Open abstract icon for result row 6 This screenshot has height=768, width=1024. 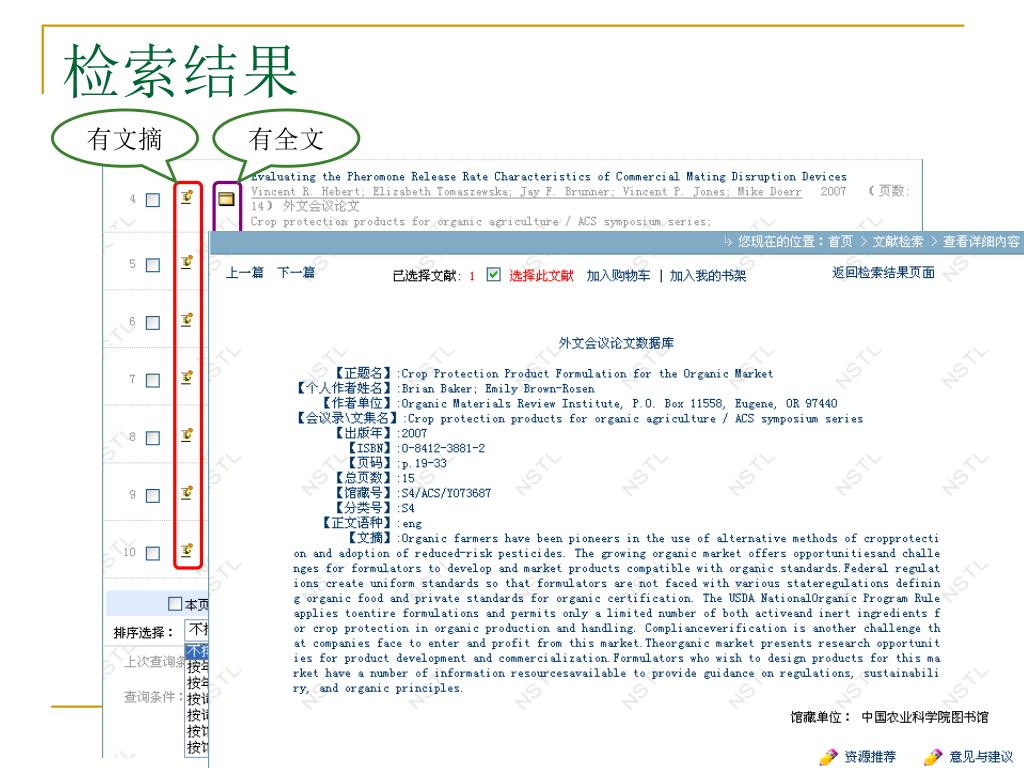click(x=187, y=320)
